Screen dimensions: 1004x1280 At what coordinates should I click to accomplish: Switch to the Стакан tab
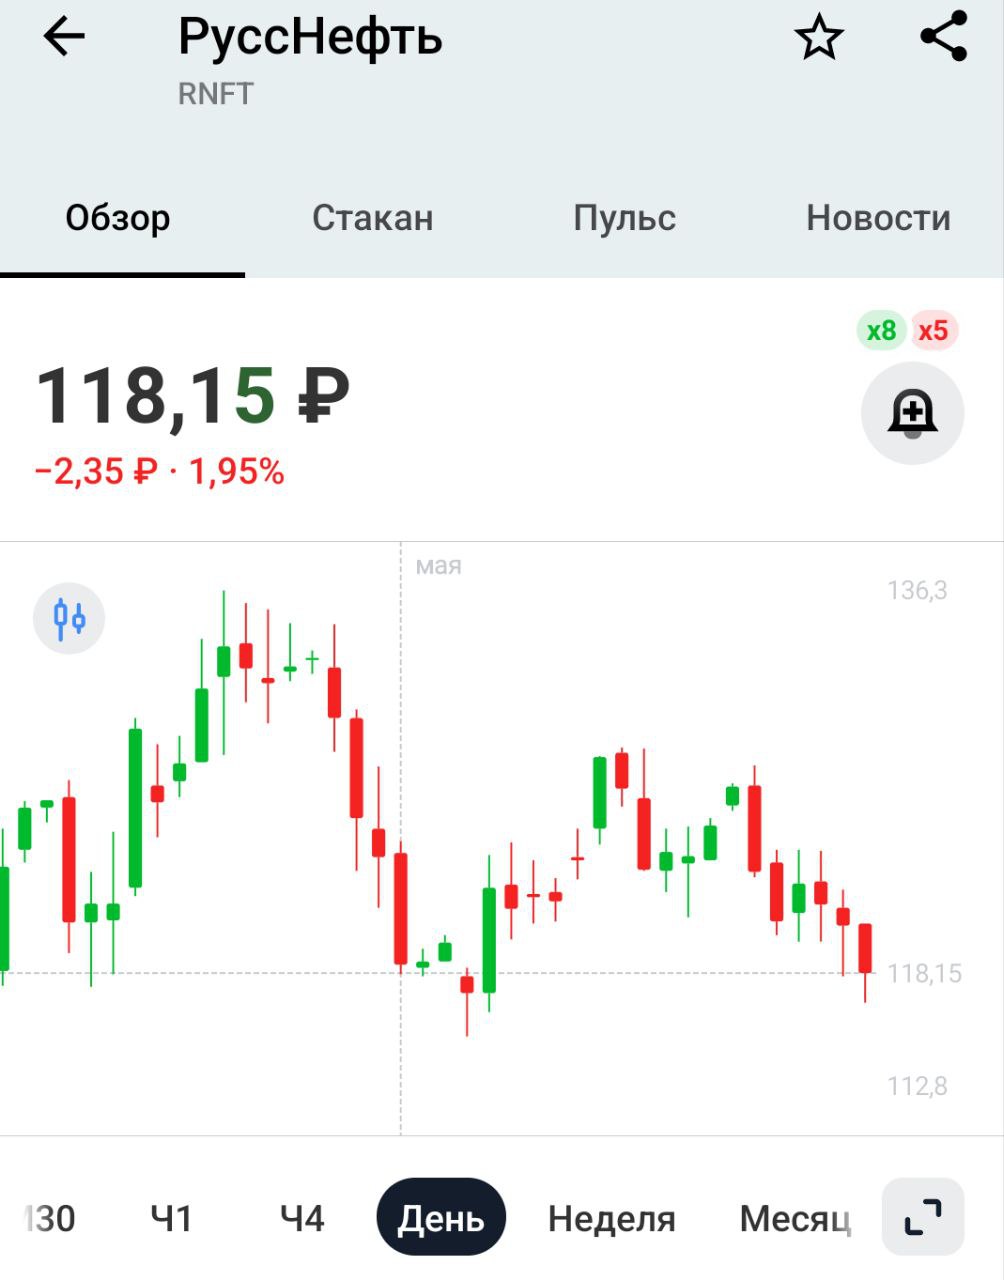tap(372, 218)
